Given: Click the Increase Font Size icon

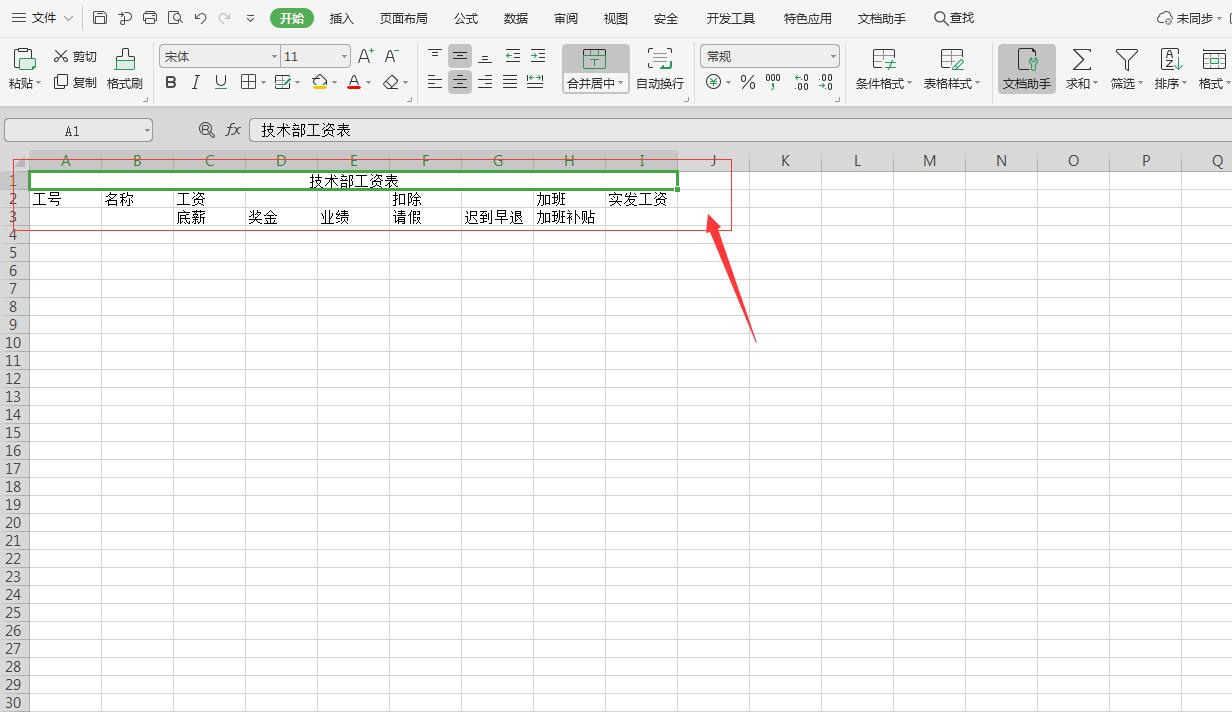Looking at the screenshot, I should (366, 56).
